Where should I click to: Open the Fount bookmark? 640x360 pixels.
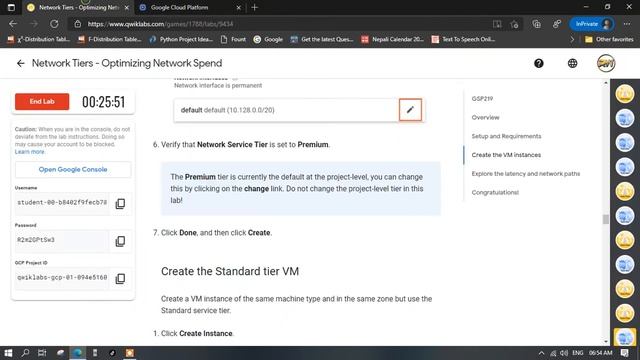tap(233, 40)
